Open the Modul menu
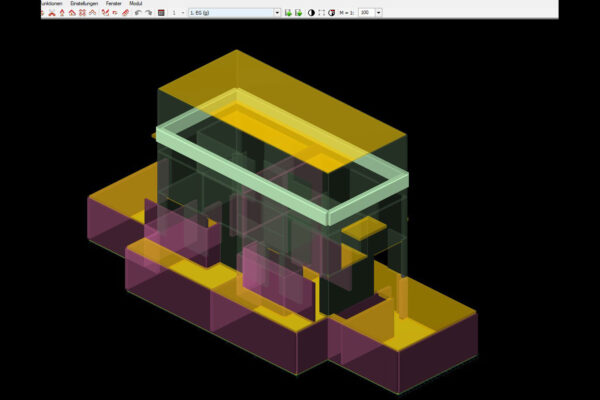The image size is (600, 400). coord(136,3)
